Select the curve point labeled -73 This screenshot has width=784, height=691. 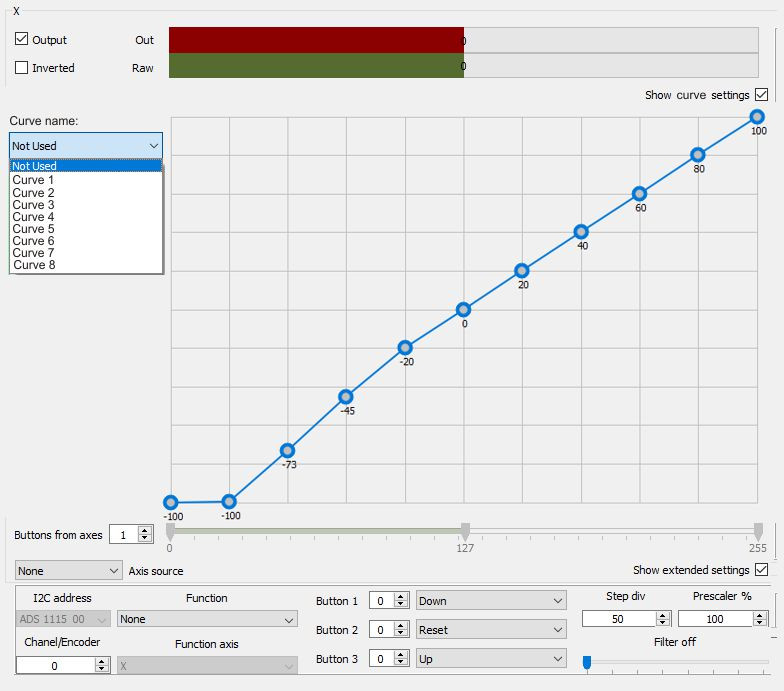[287, 450]
